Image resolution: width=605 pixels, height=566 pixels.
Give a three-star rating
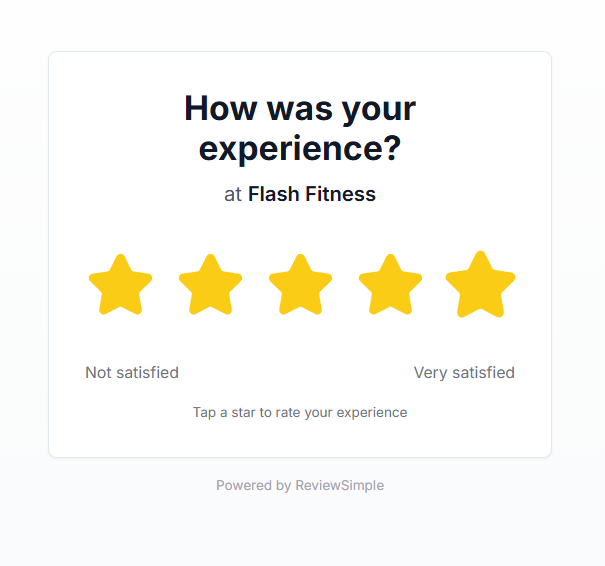300,285
